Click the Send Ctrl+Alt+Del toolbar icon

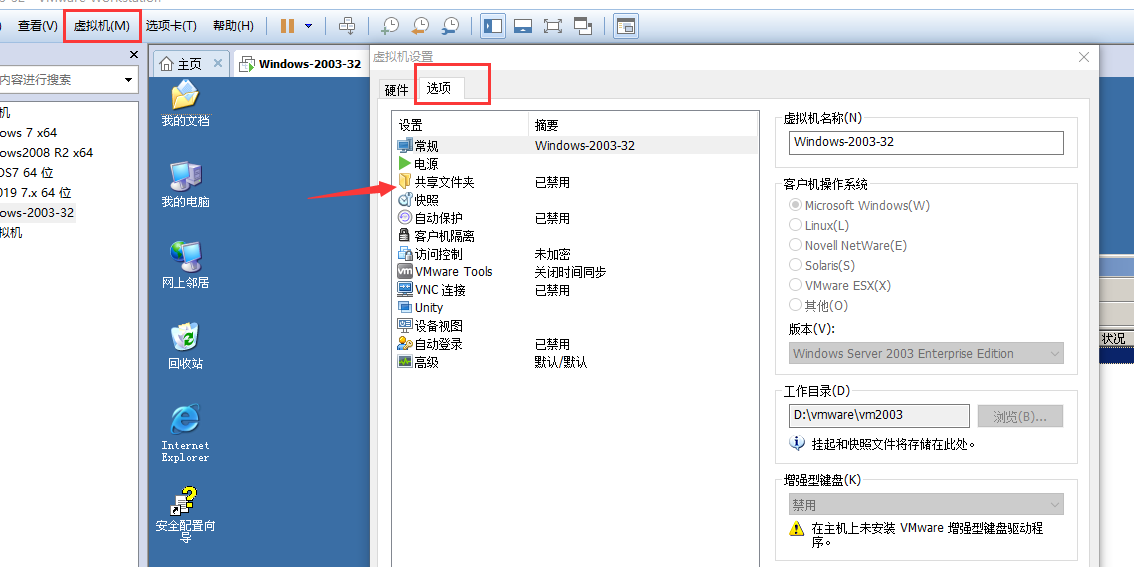(x=347, y=26)
